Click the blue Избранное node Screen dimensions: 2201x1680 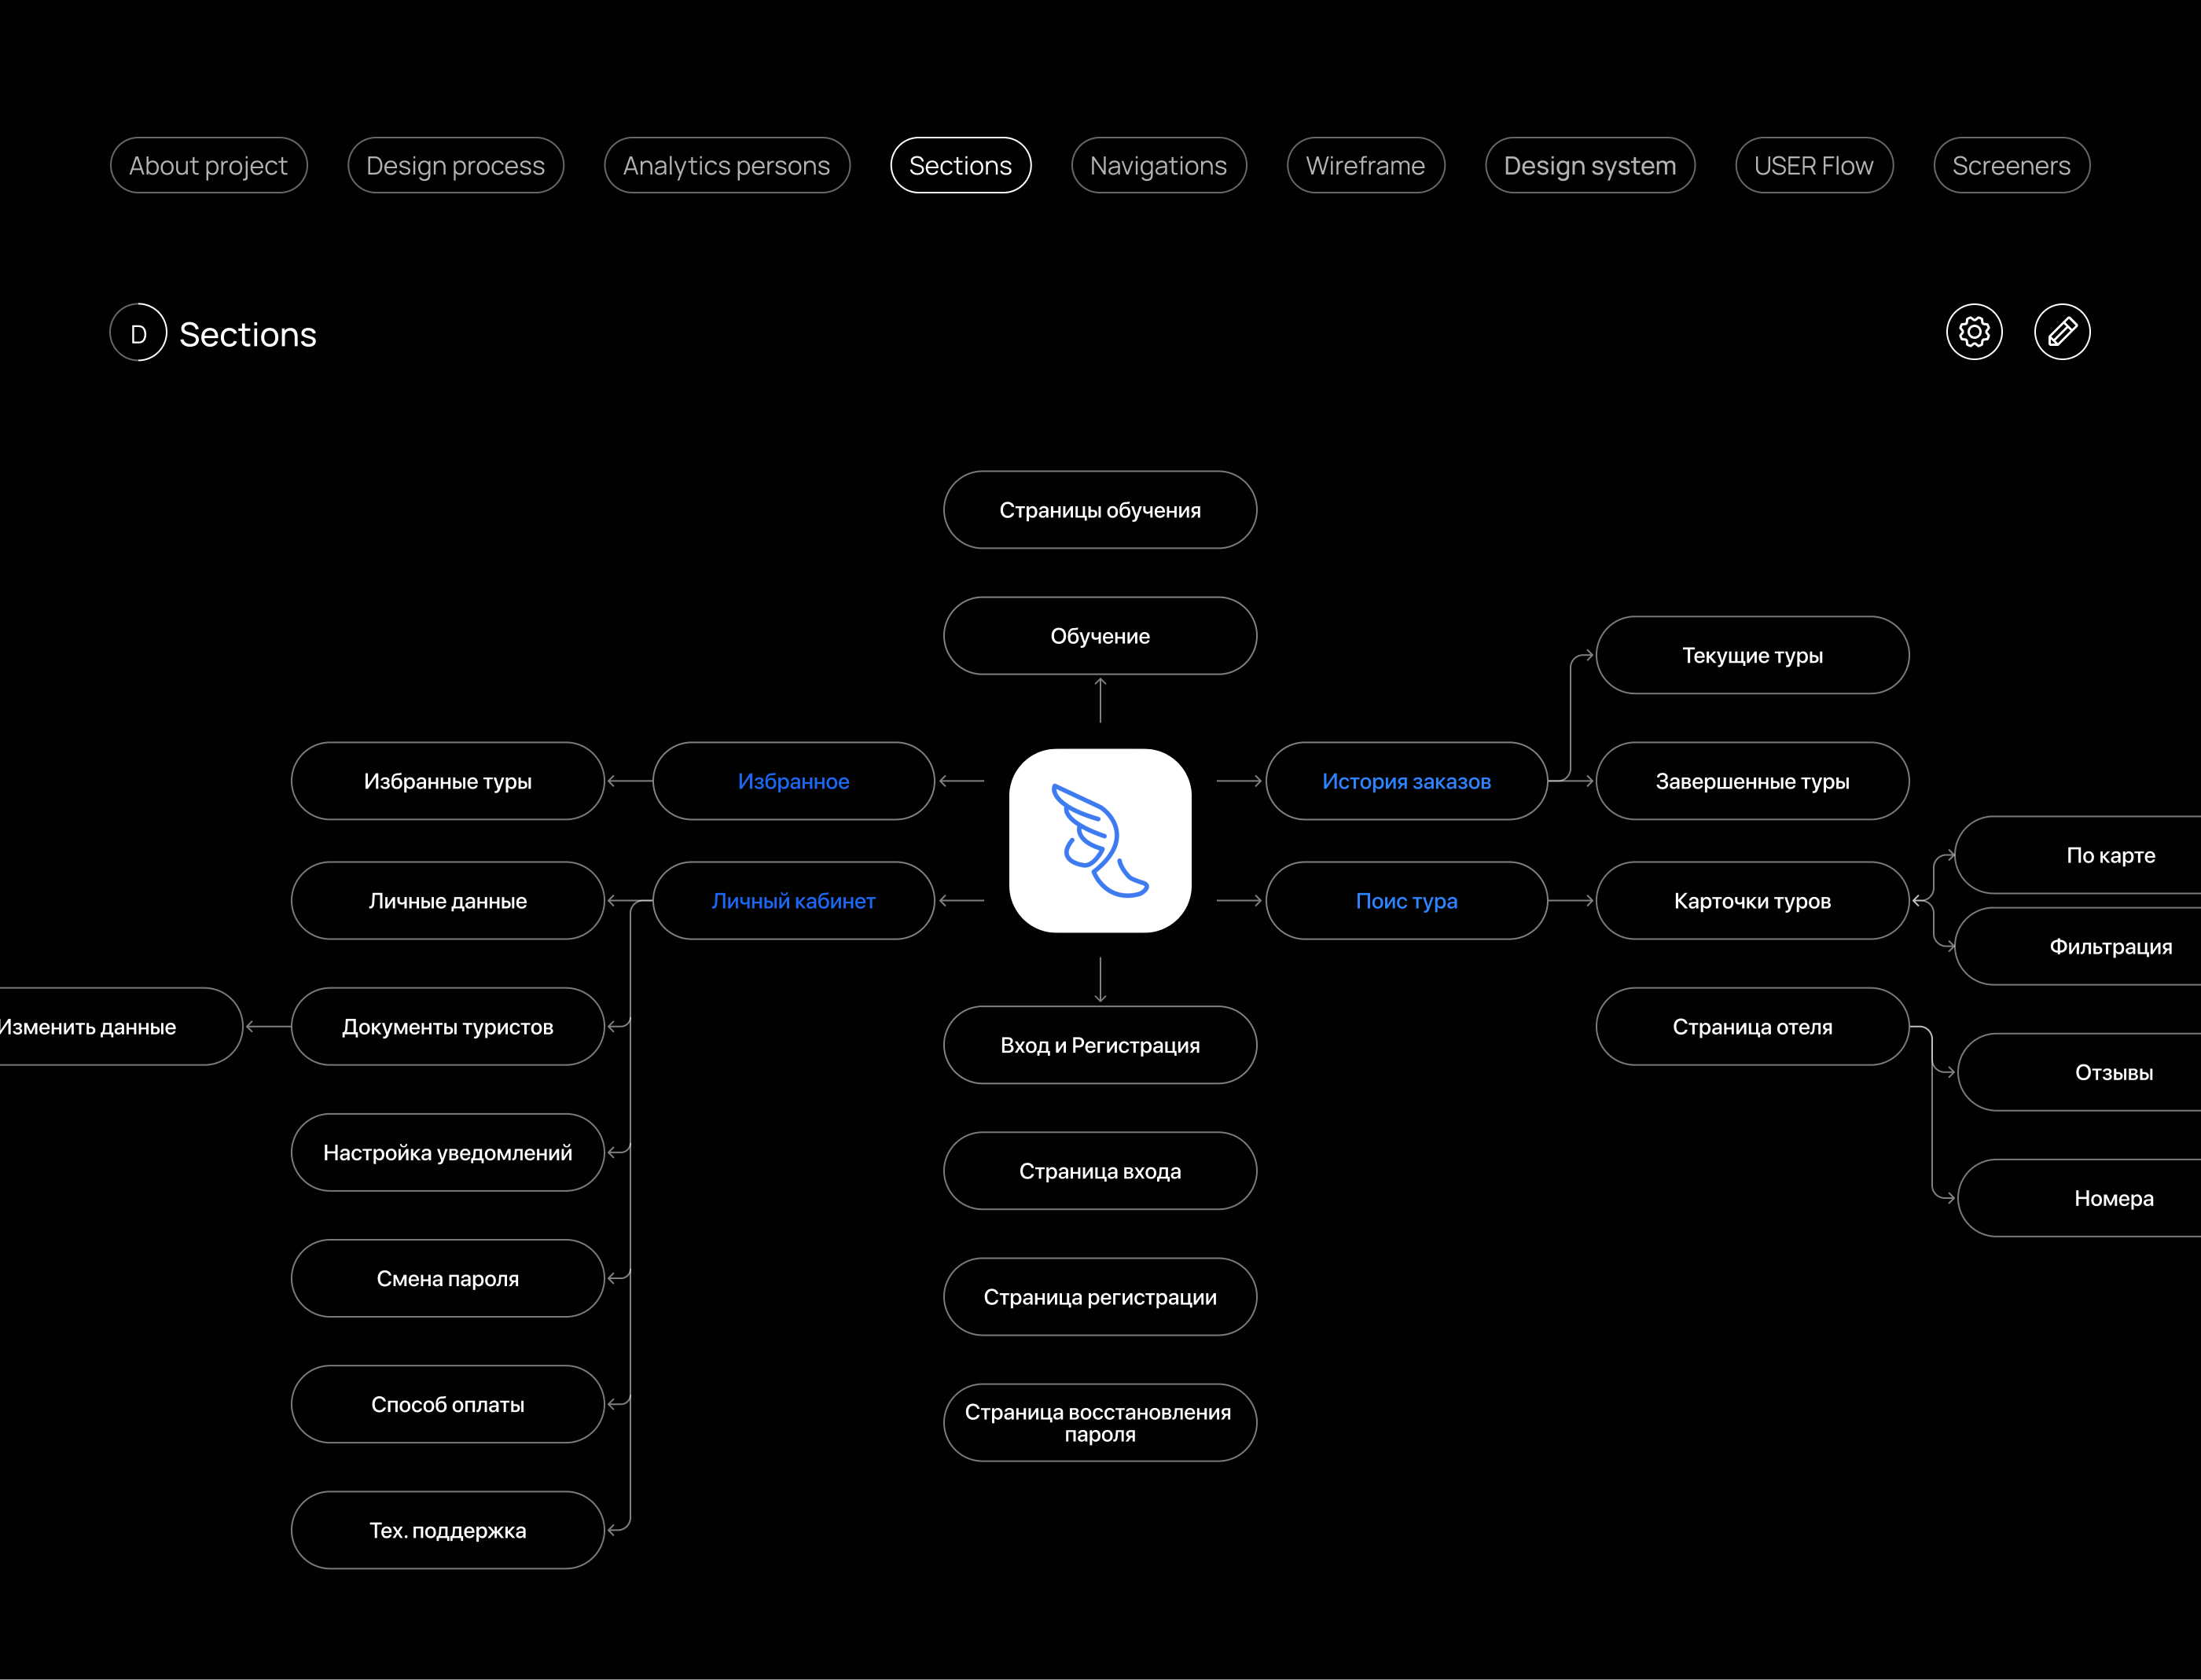tap(793, 781)
